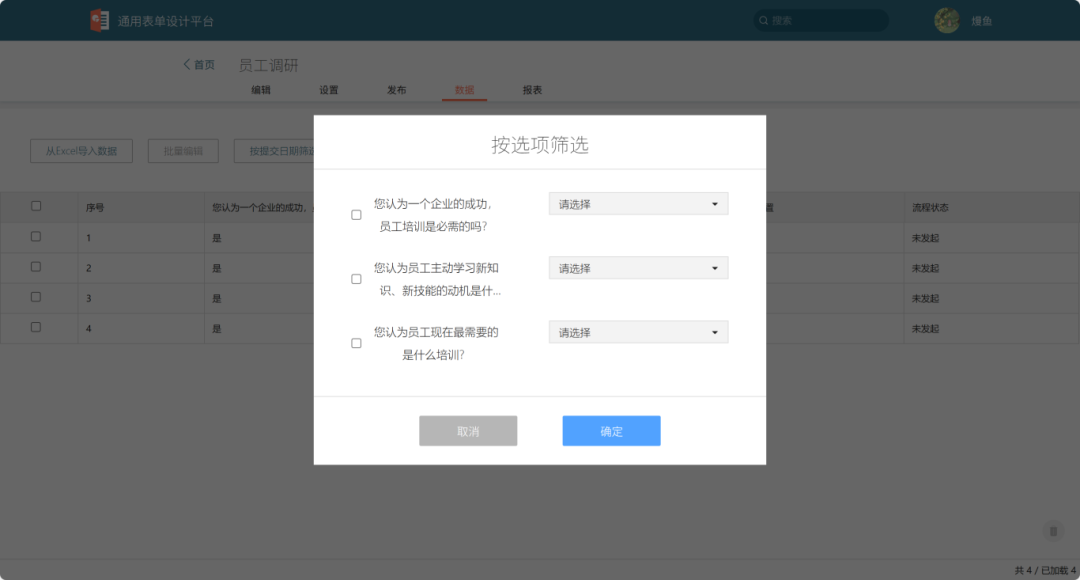
Task: Open the 馒鱼 user avatar
Action: [x=946, y=20]
